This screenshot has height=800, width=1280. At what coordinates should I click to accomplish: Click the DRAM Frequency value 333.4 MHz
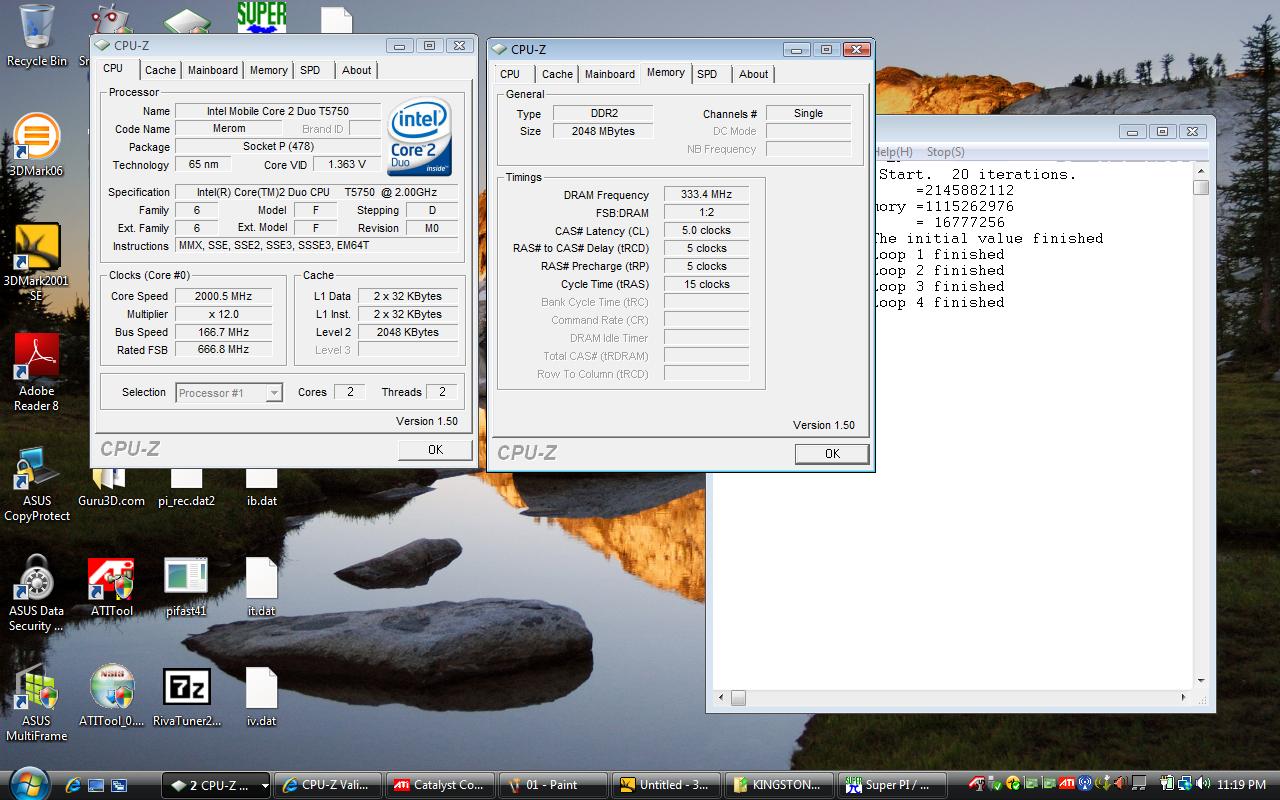pos(706,195)
